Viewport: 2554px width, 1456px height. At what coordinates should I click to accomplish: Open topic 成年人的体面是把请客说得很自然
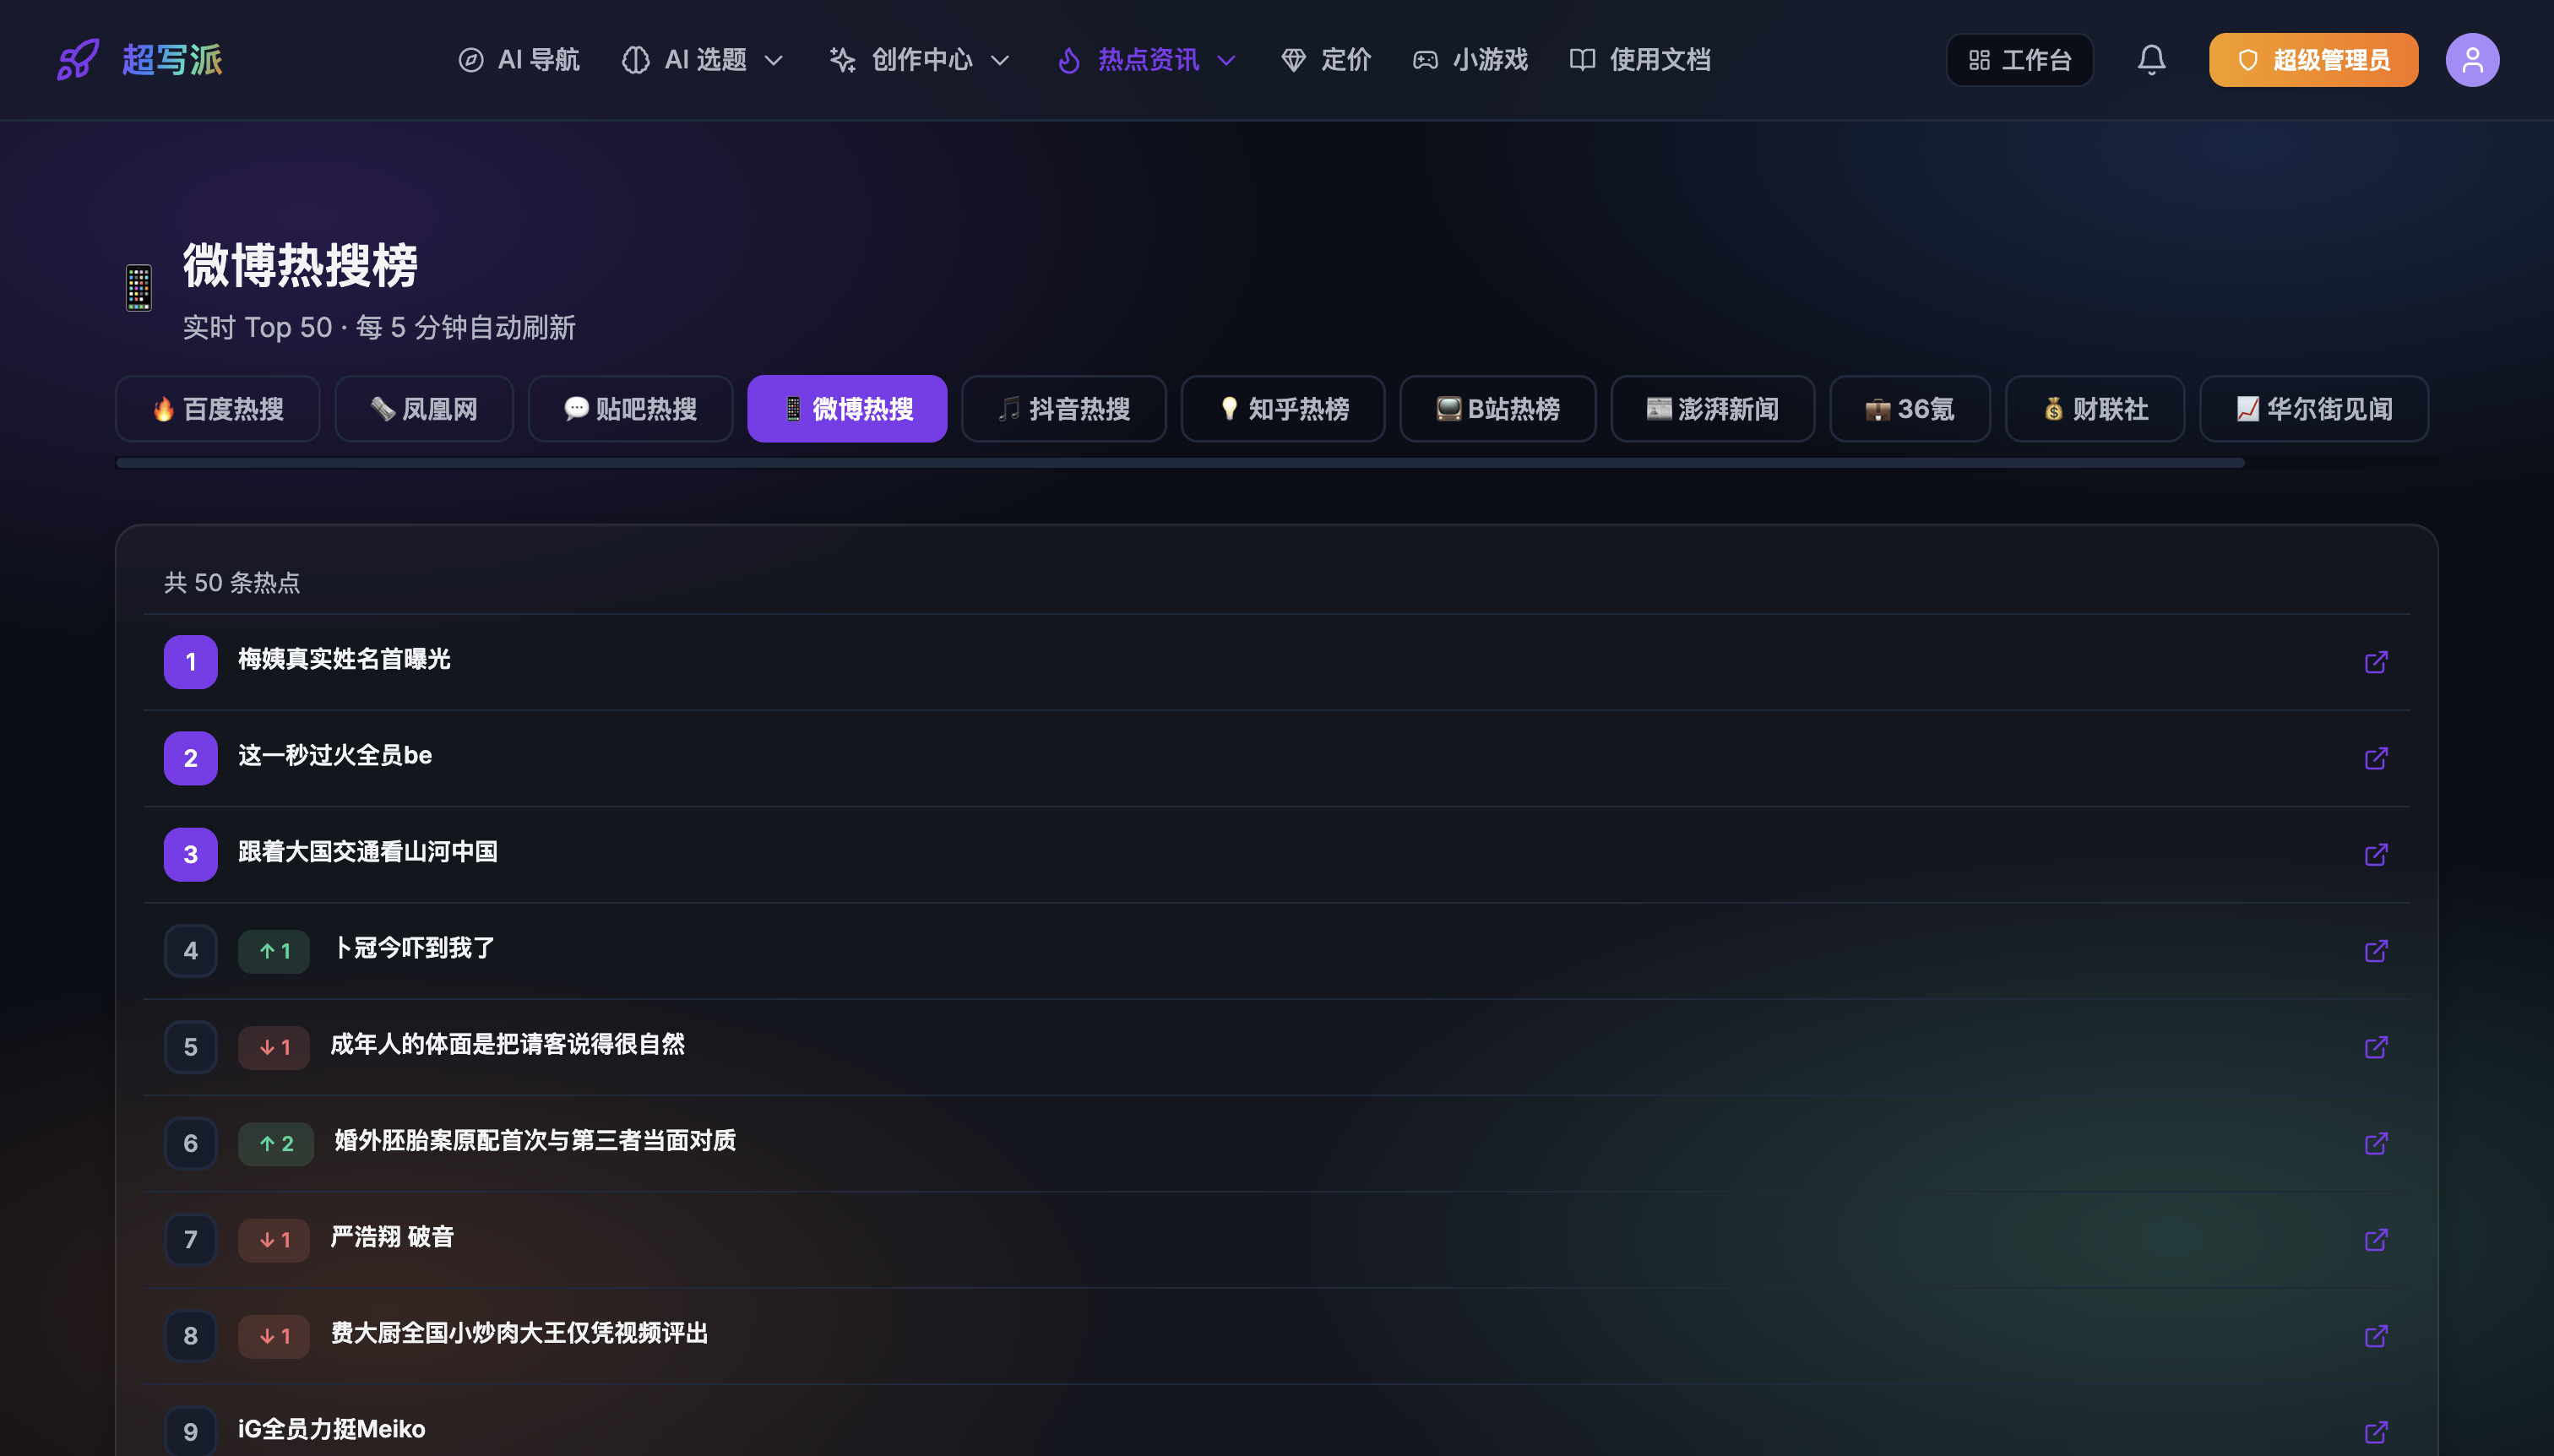coord(508,1044)
